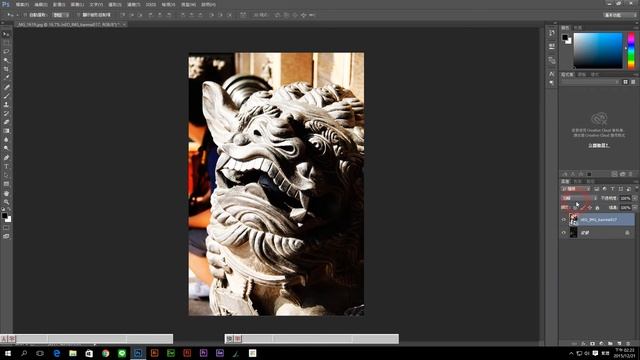Open the layer fill slider arrow
Screen dimensions: 640x360
[635, 208]
